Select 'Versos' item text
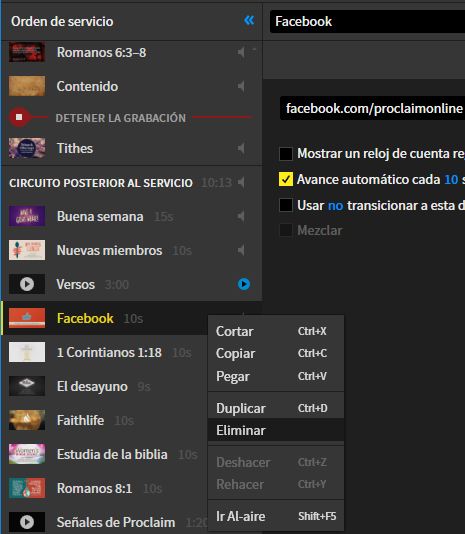Viewport: 465px width, 534px height. [x=76, y=284]
